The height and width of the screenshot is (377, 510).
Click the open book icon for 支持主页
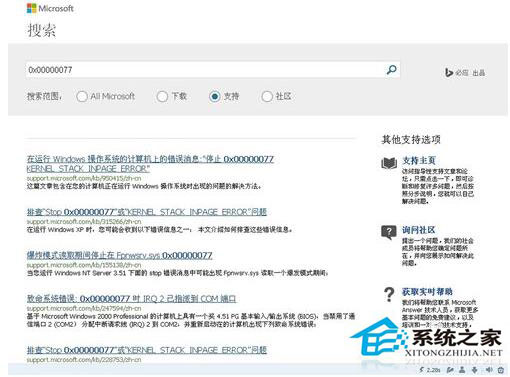[x=389, y=163]
